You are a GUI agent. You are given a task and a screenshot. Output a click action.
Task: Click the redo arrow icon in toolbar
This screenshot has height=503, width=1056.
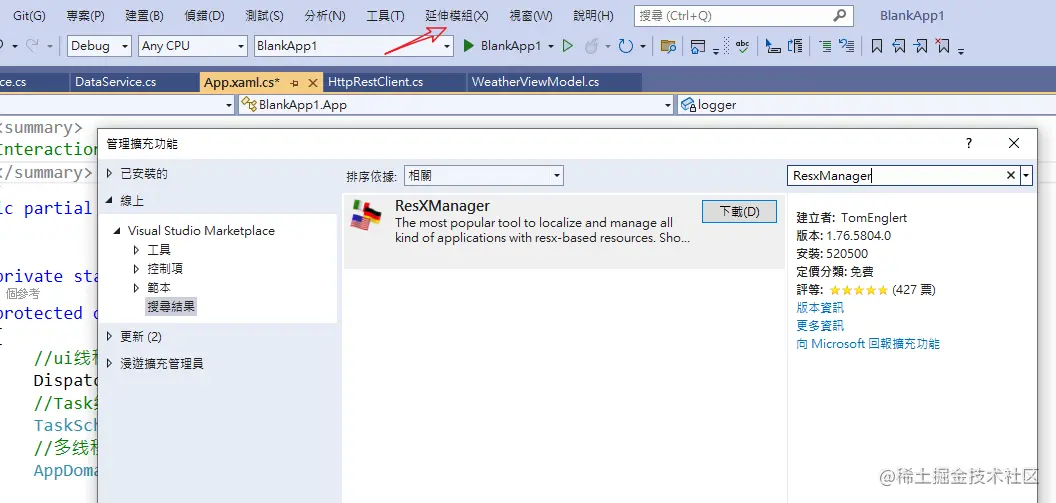click(x=32, y=46)
